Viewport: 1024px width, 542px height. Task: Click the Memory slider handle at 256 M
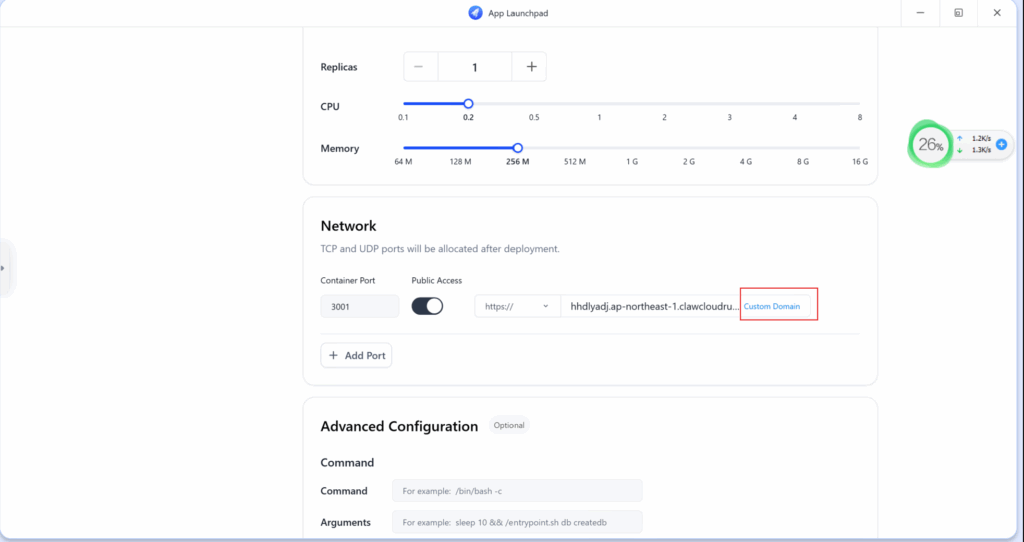(x=518, y=148)
